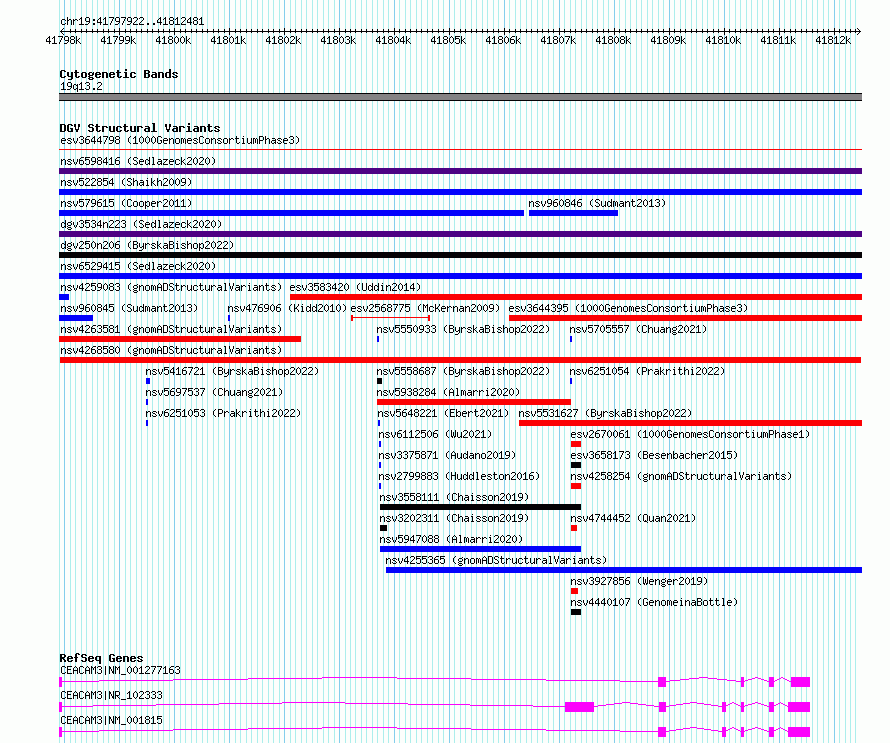Click nsv4255365 (gnomADStructuralVariants) label
The height and width of the screenshot is (743, 890).
pos(496,560)
